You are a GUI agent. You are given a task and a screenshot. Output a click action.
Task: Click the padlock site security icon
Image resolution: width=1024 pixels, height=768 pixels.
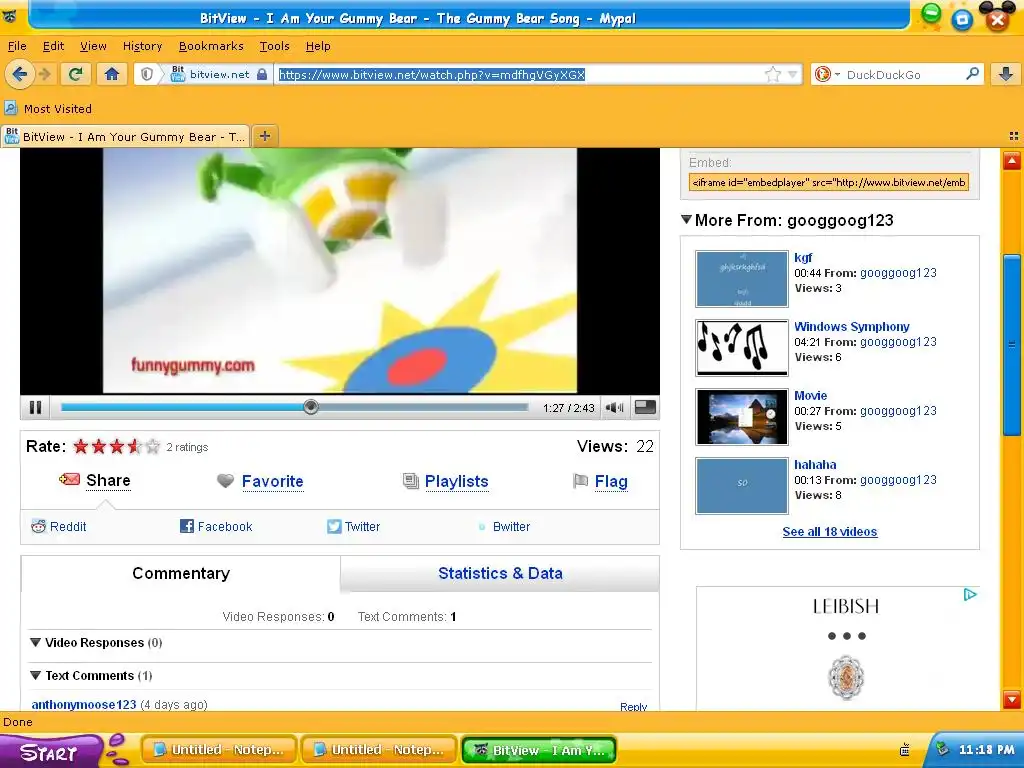point(262,74)
